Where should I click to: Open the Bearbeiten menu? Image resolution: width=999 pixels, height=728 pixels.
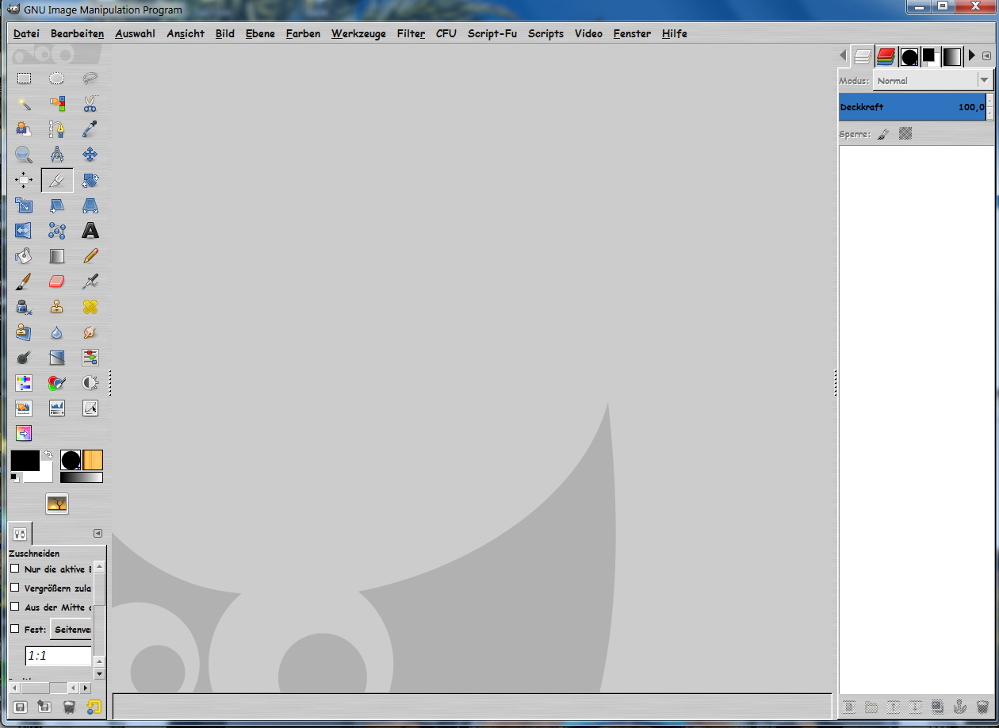pyautogui.click(x=77, y=34)
